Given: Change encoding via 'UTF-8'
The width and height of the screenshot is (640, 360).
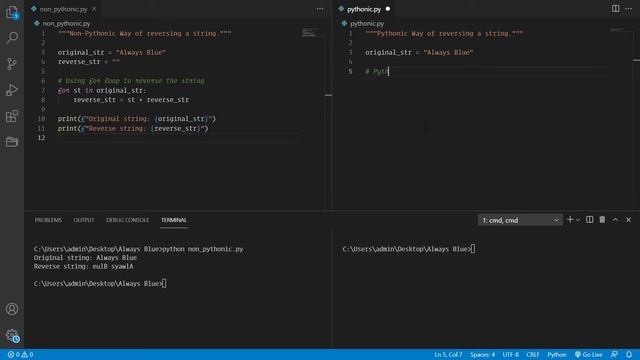Looking at the screenshot, I should [511, 354].
